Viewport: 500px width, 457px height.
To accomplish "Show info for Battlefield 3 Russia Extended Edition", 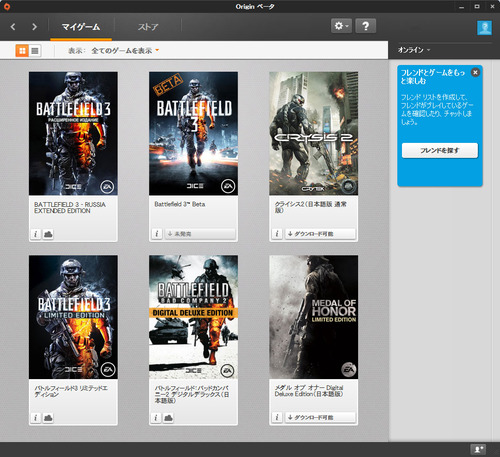I will (36, 234).
